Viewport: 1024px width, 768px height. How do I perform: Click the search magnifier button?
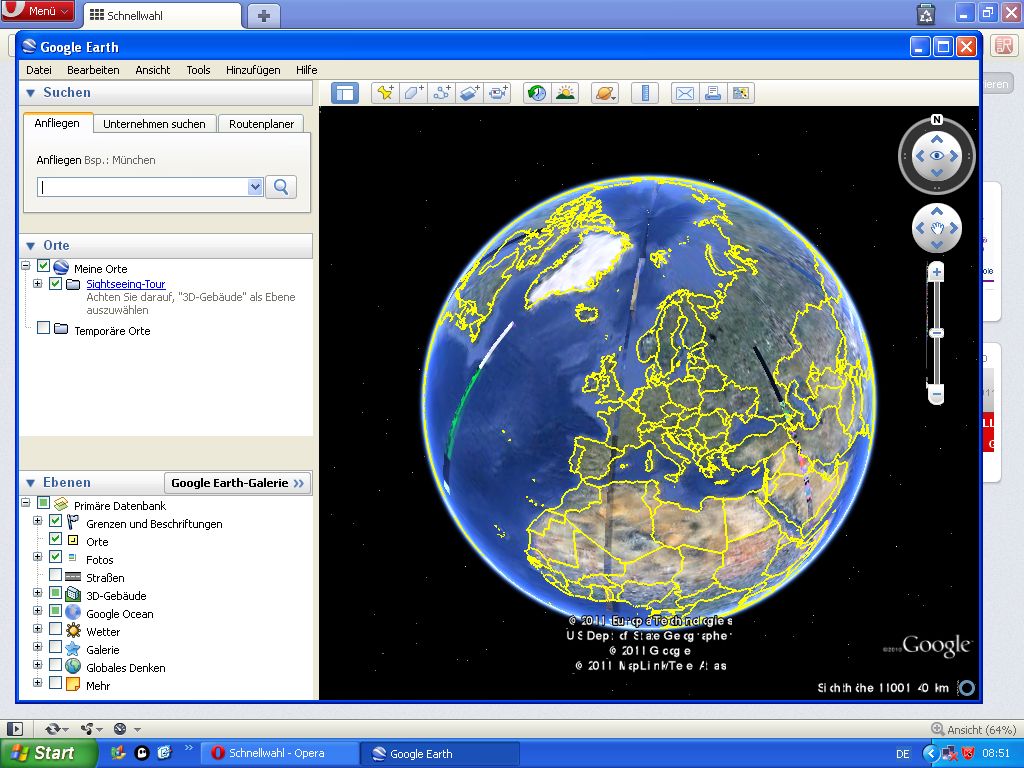(281, 187)
